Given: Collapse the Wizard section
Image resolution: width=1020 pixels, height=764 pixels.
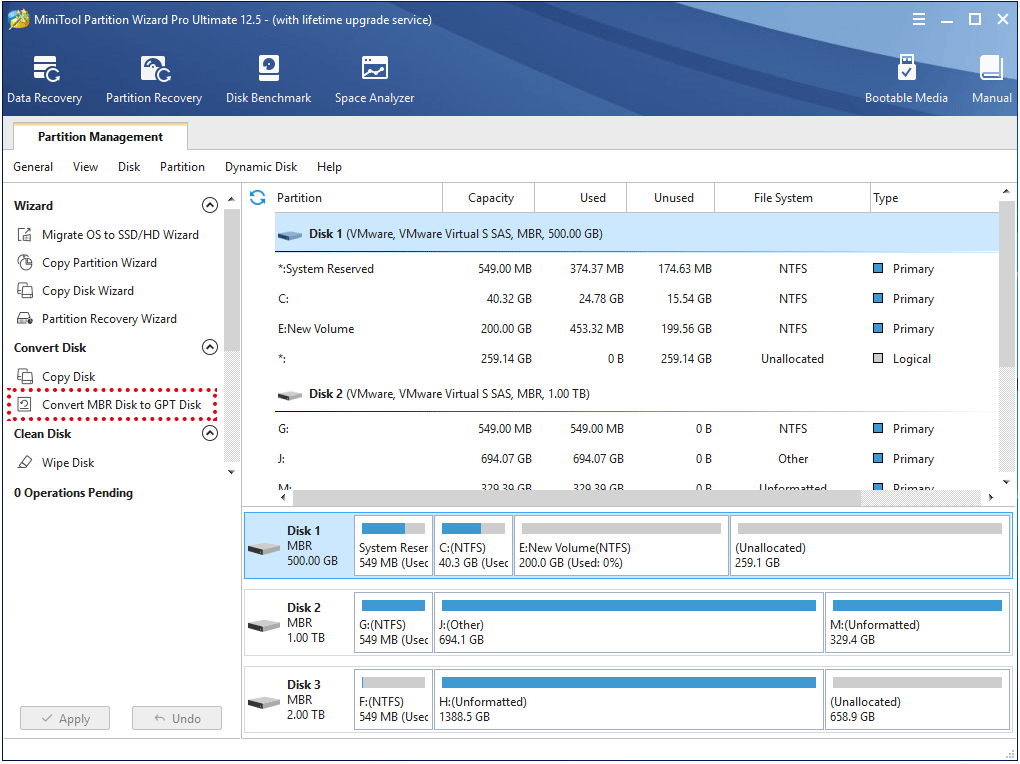Looking at the screenshot, I should pos(209,206).
